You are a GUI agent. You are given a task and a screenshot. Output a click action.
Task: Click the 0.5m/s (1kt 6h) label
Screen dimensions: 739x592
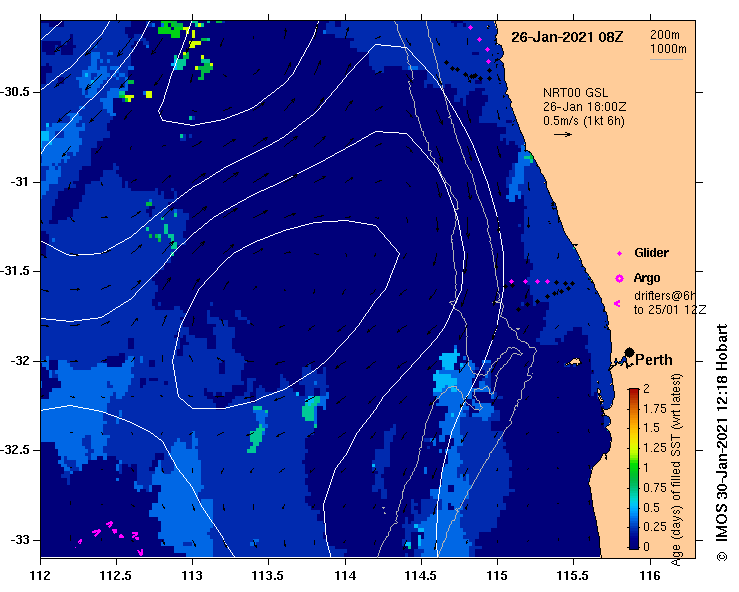tap(583, 121)
